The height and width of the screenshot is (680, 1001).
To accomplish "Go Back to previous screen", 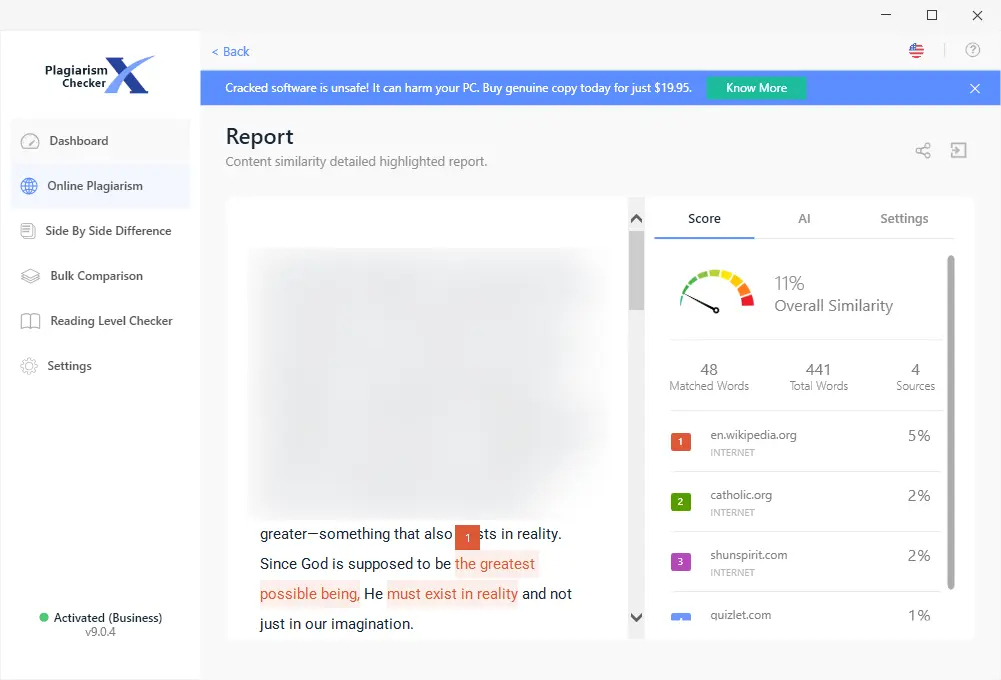I will click(x=230, y=52).
